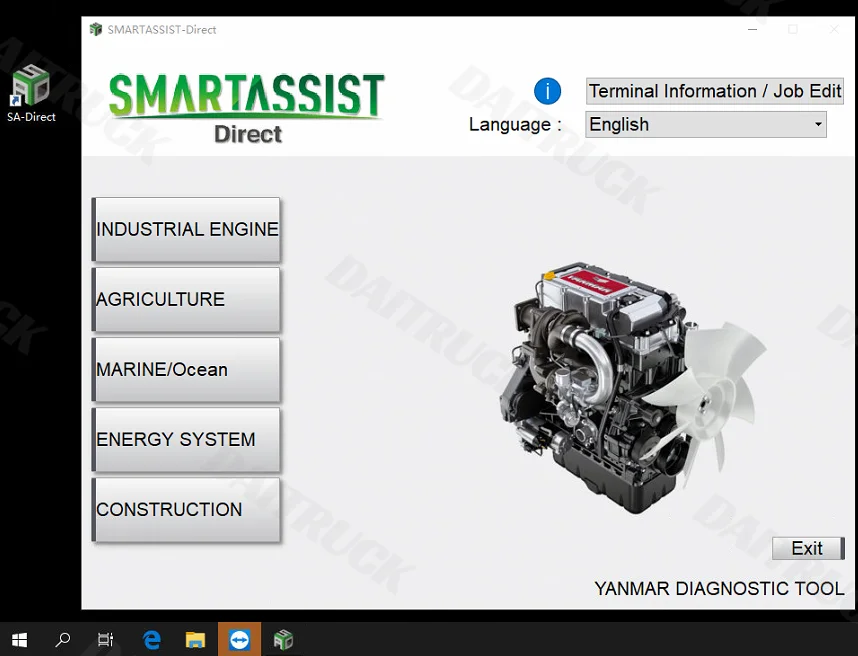Open the MARINE/Ocean category
858x656 pixels.
pyautogui.click(x=186, y=369)
